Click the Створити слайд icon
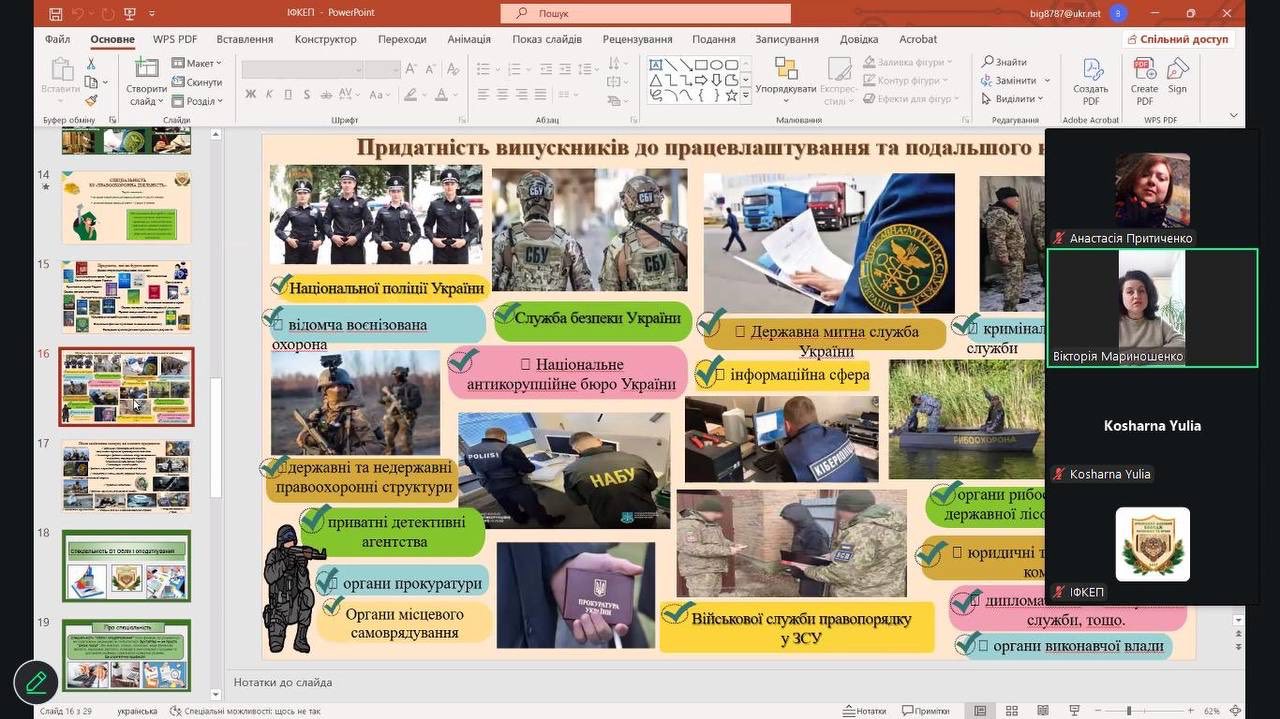The image size is (1280, 719). 147,69
